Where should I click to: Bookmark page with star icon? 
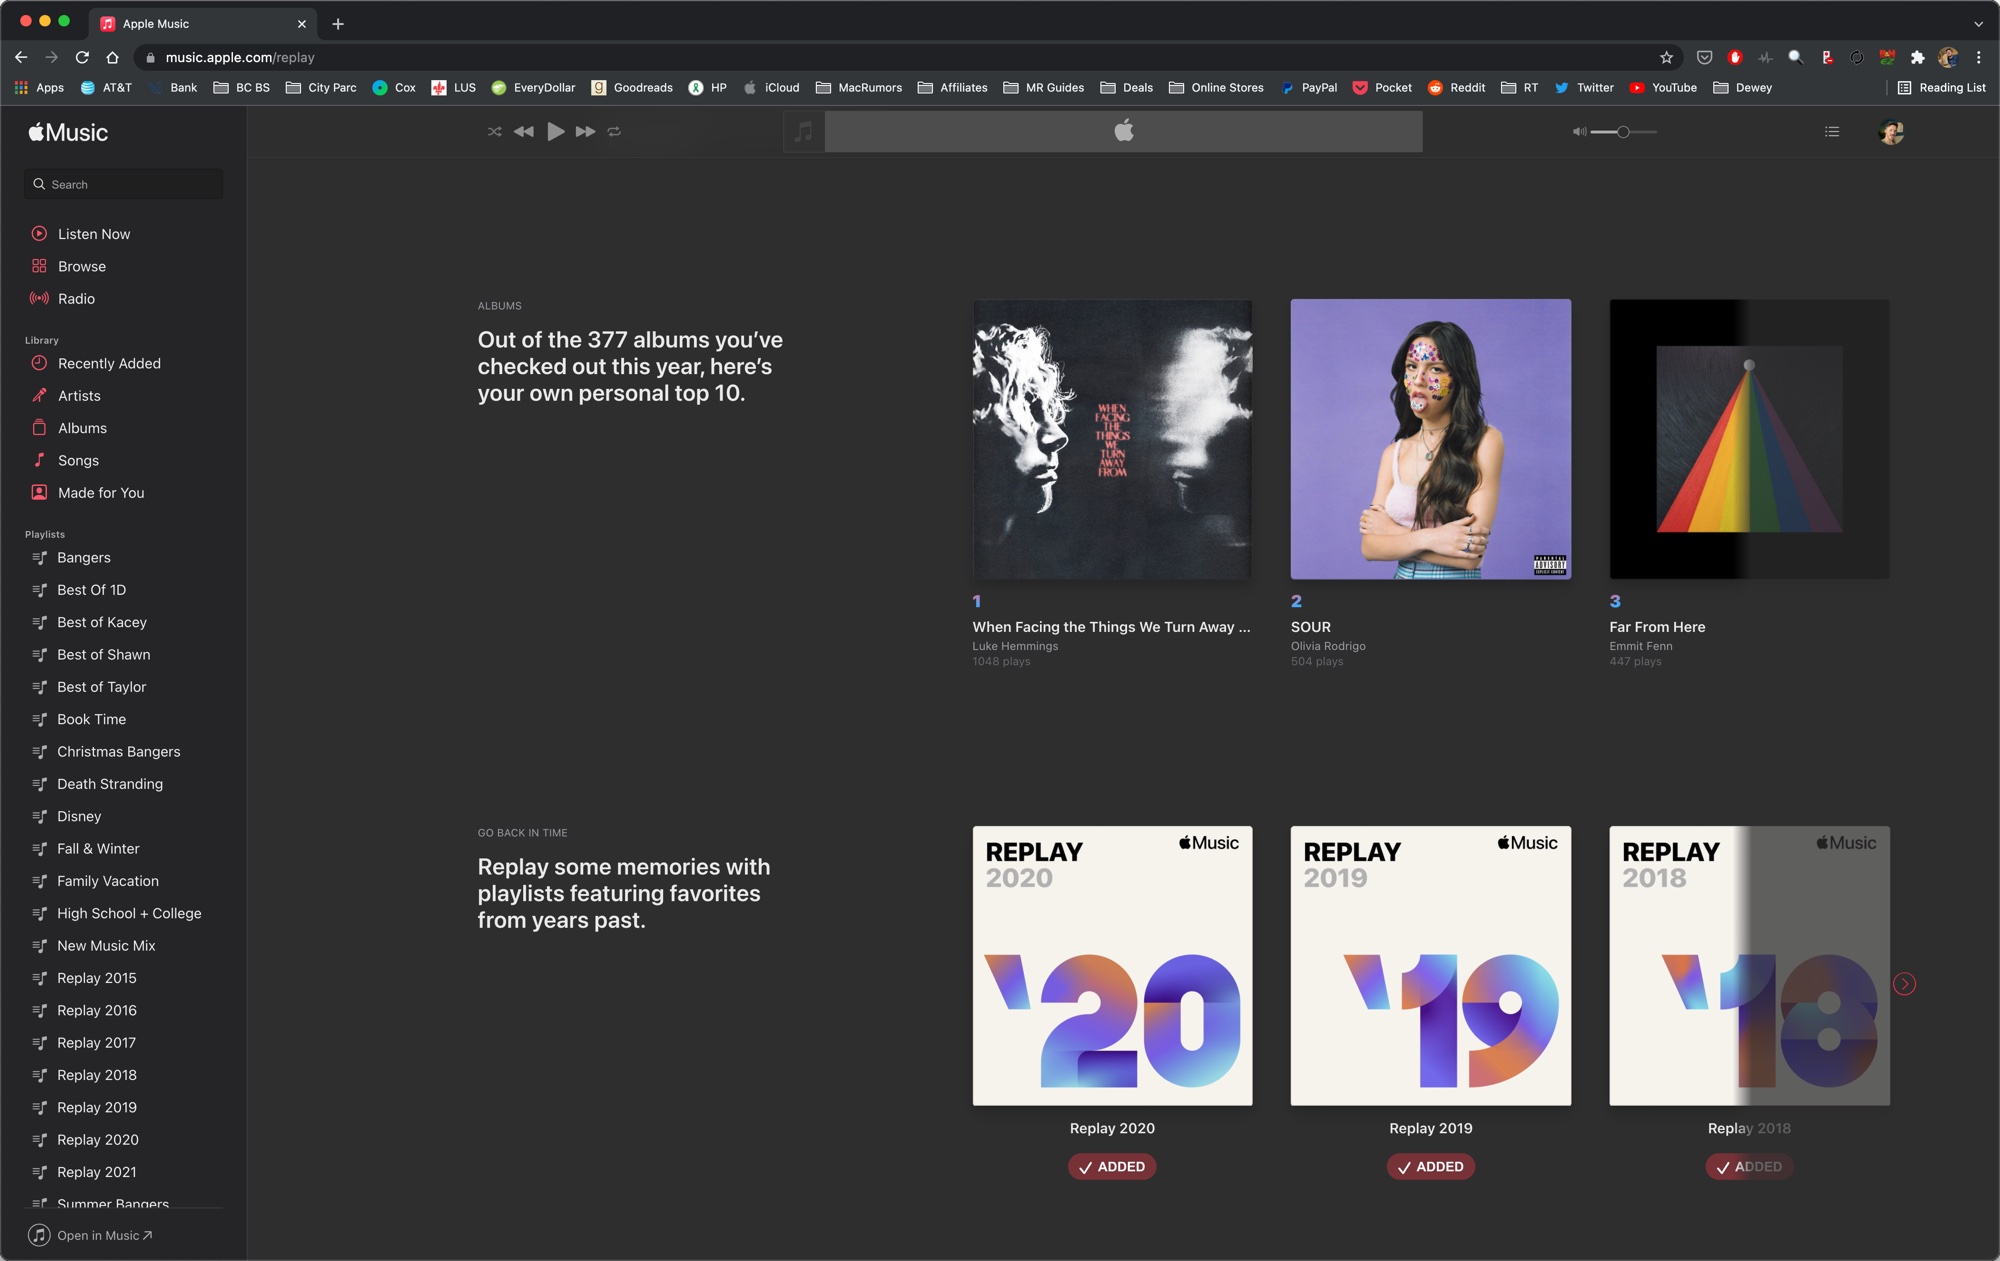click(1666, 57)
